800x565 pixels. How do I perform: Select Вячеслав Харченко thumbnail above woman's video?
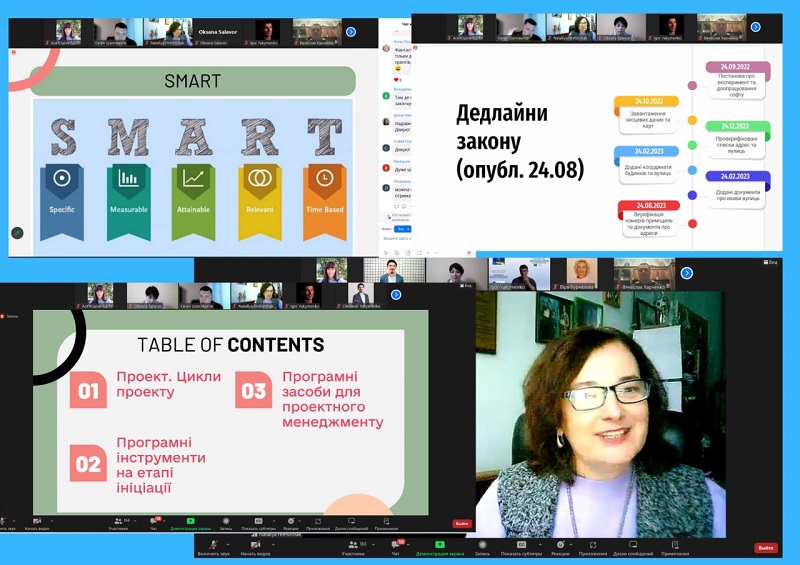[644, 274]
